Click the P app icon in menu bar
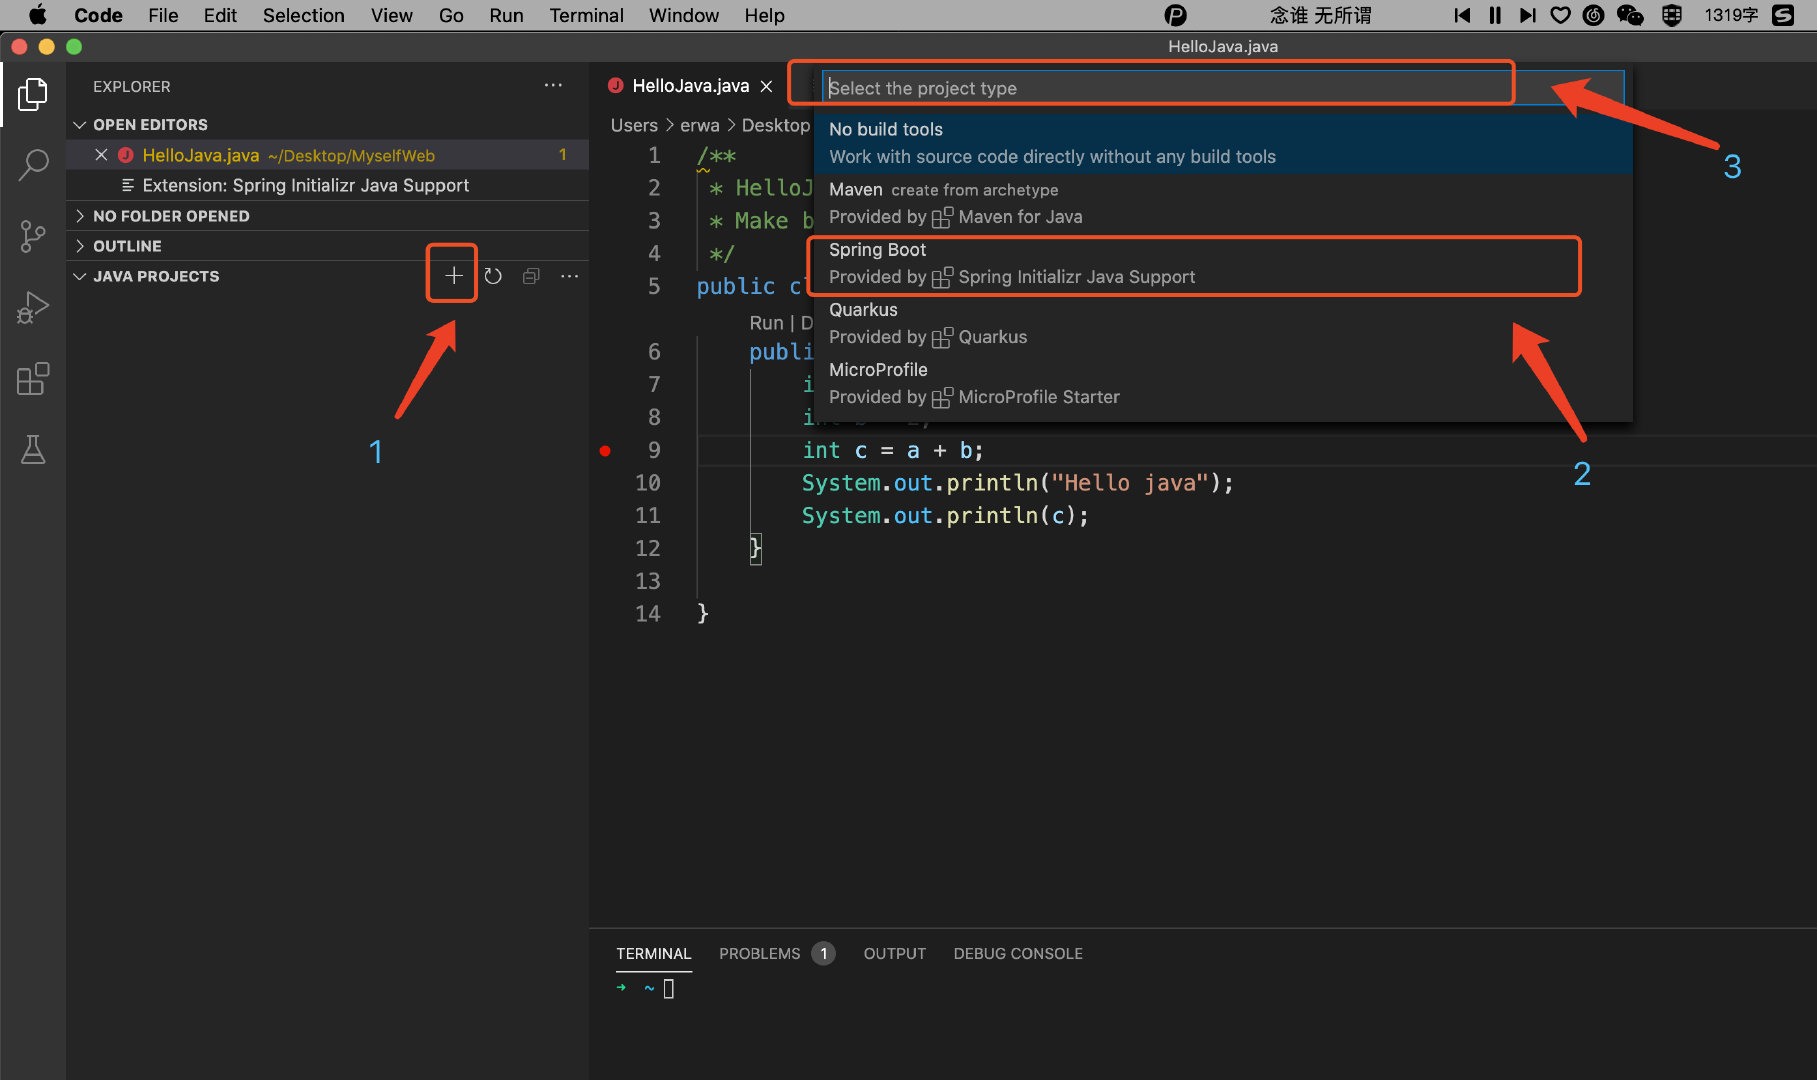 1176,15
